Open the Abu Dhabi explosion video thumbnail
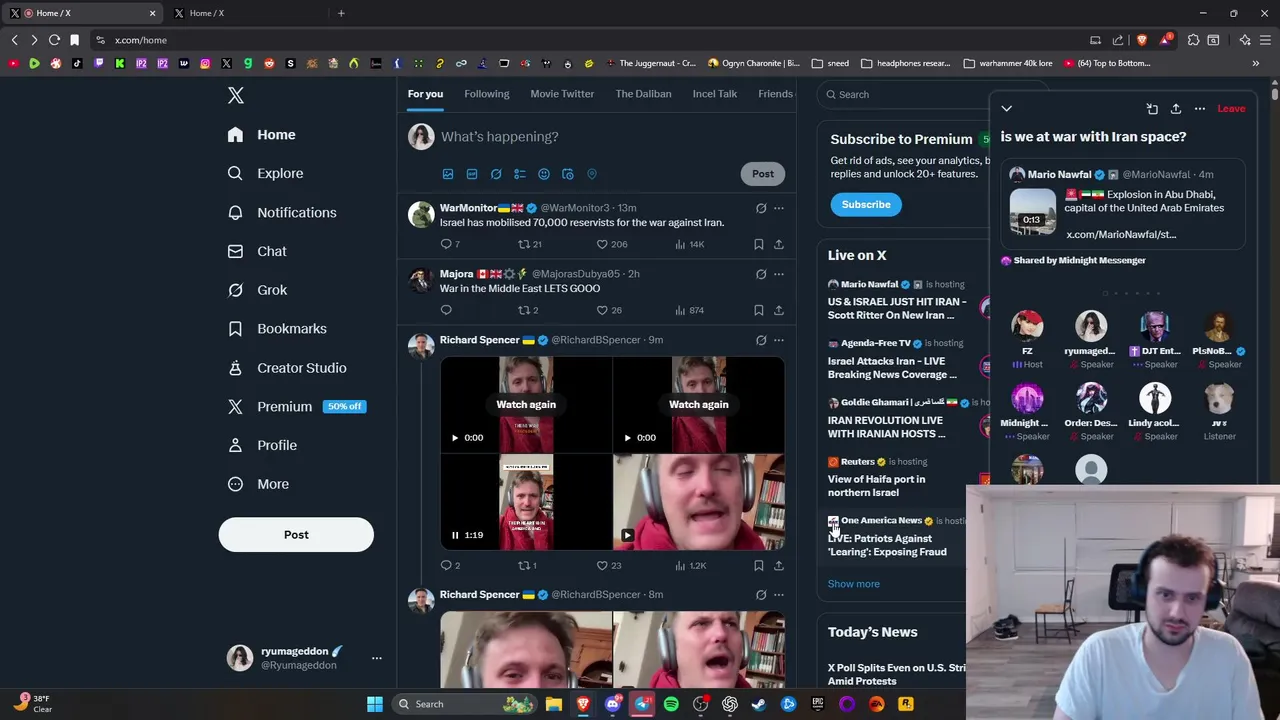This screenshot has height=720, width=1280. (x=1032, y=211)
